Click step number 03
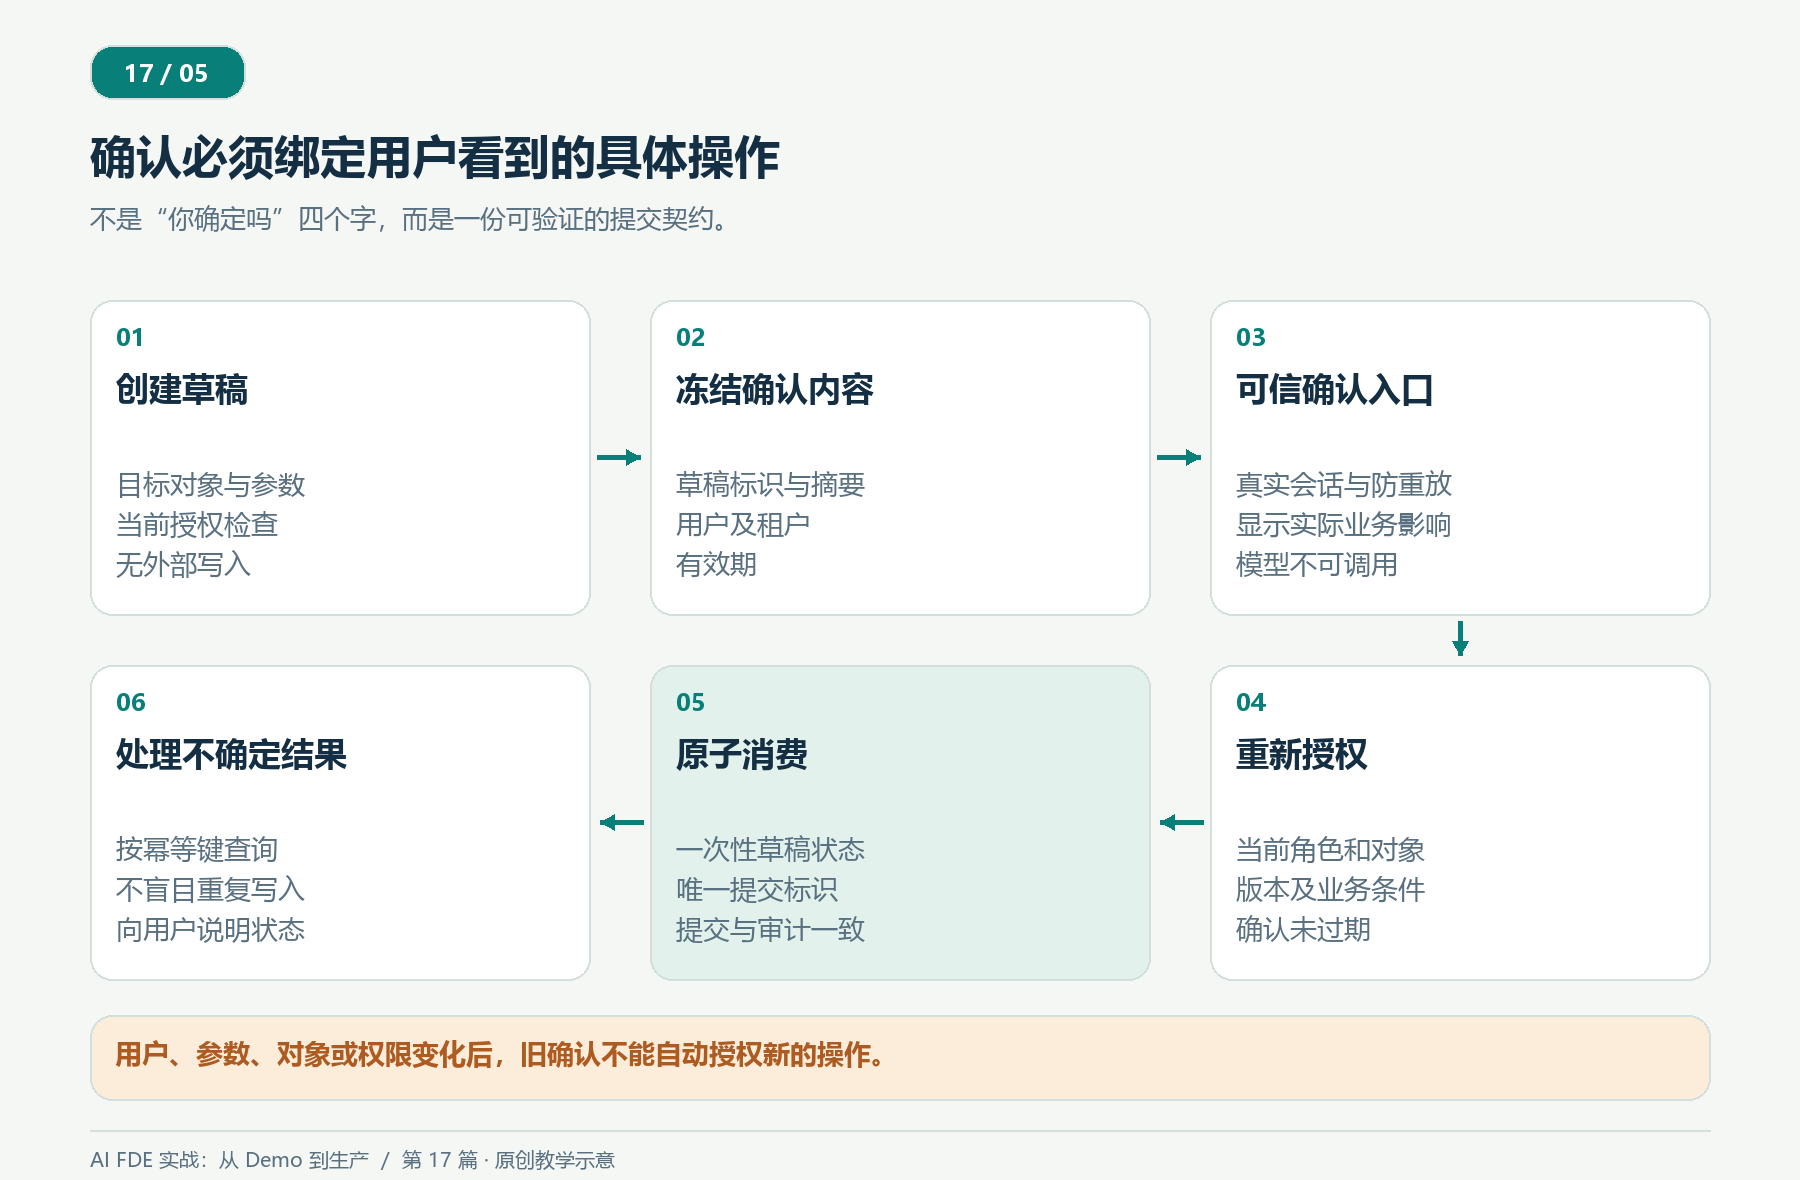Viewport: 1800px width, 1180px height. pos(1250,337)
